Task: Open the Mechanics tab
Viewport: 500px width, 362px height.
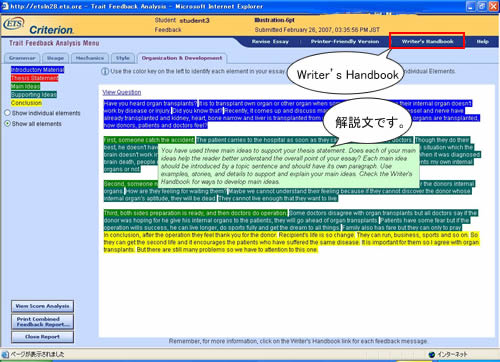Action: 90,58
